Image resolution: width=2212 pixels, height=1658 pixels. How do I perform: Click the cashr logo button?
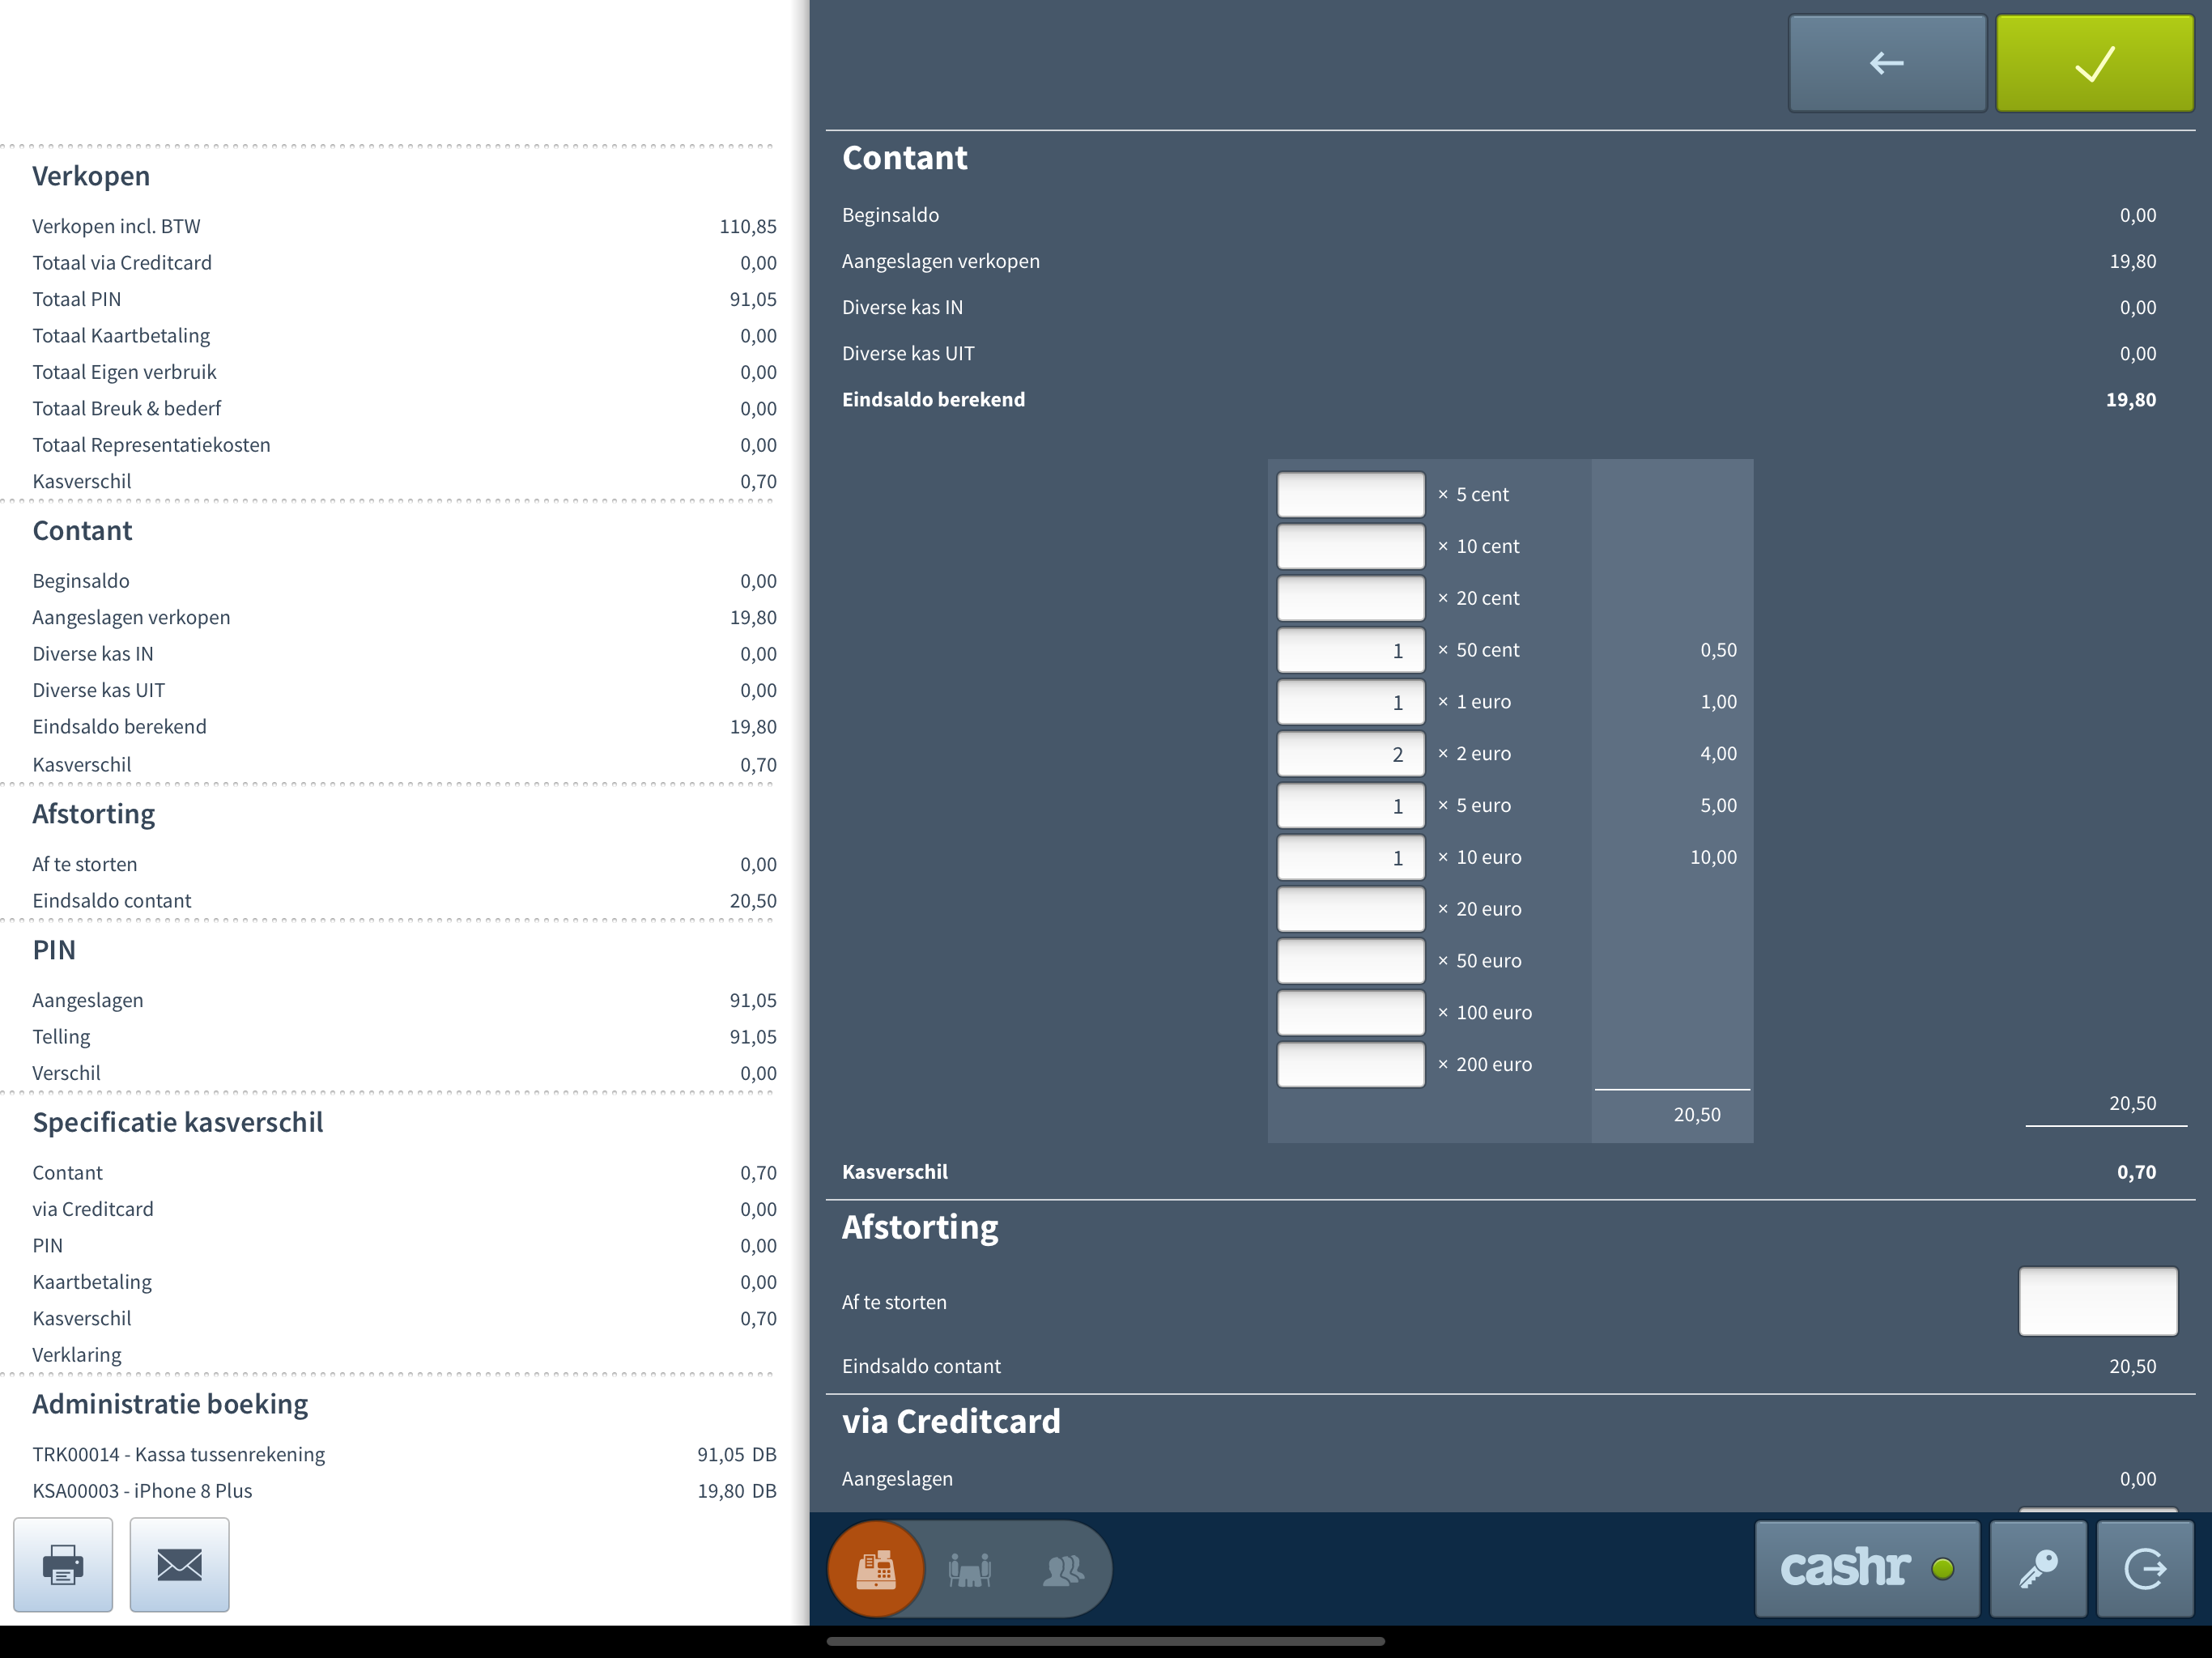[1867, 1568]
